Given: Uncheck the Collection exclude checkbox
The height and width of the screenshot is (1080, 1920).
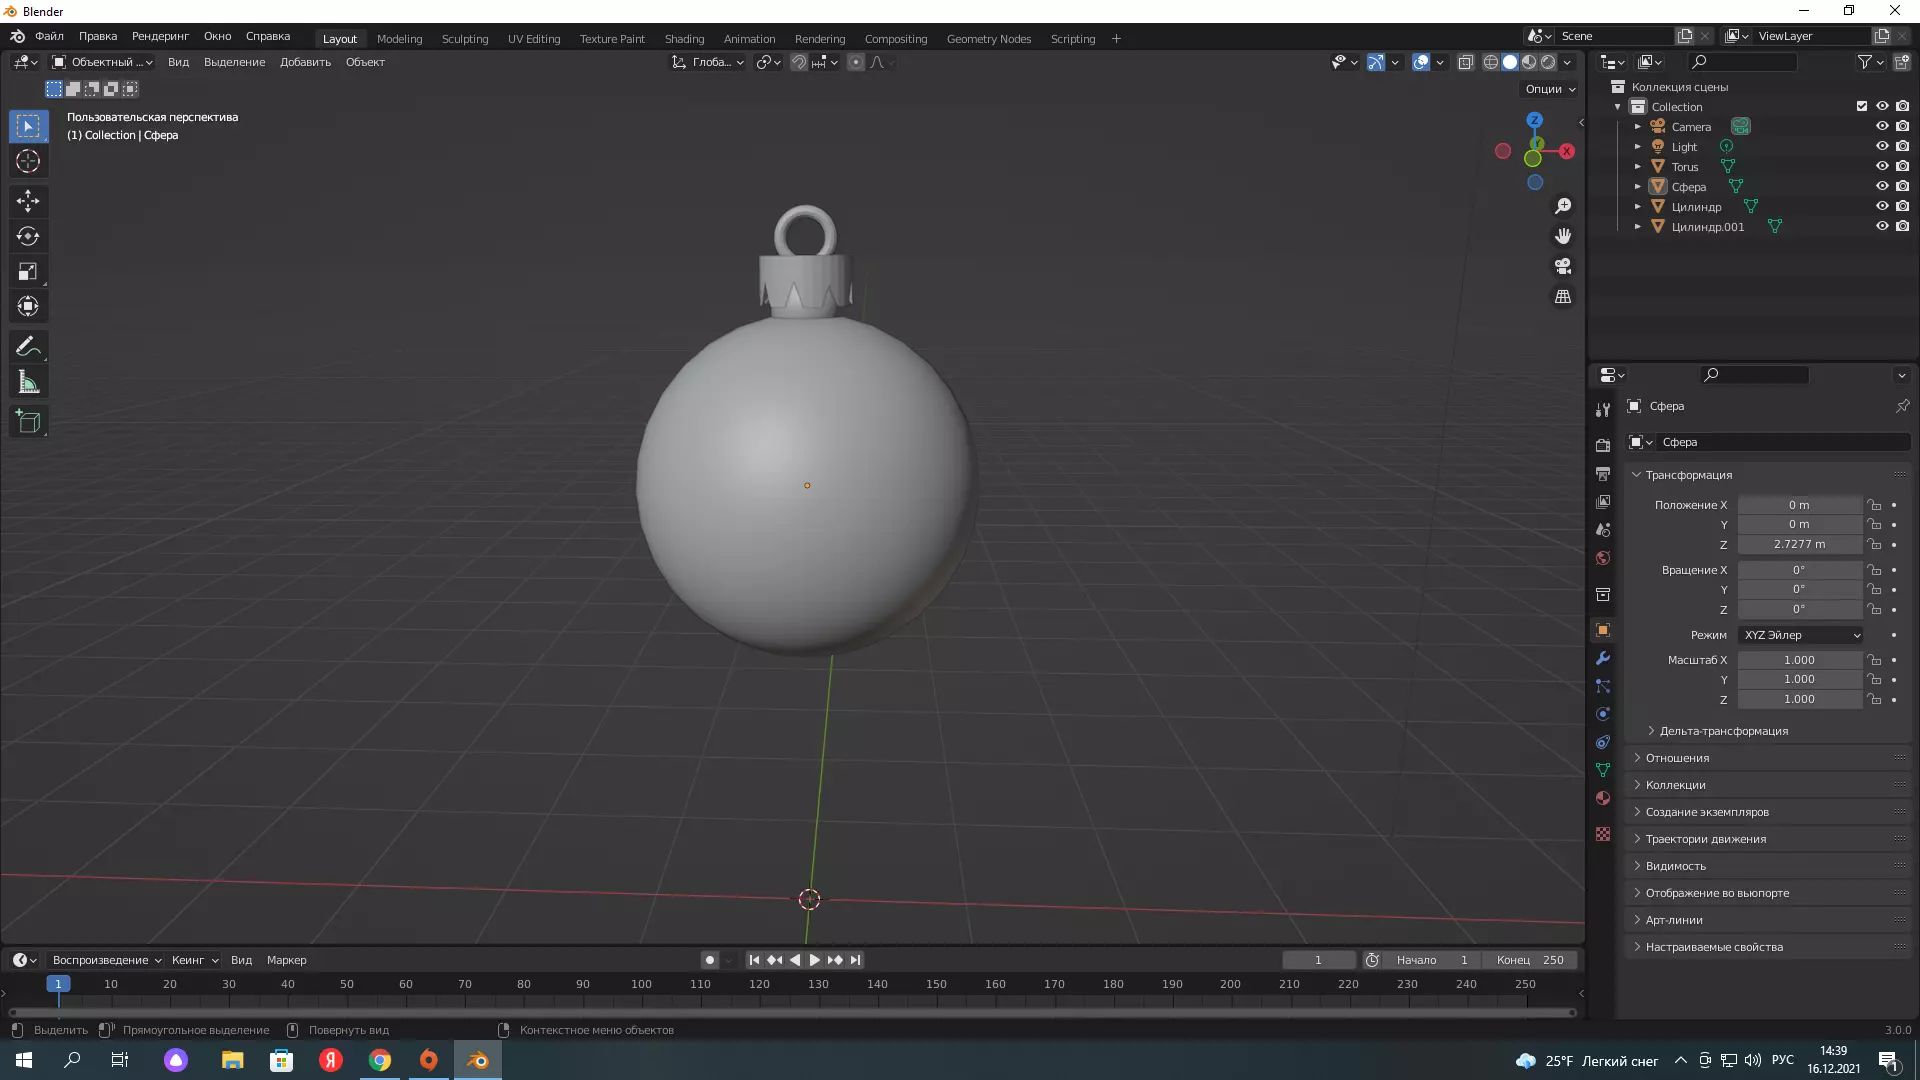Looking at the screenshot, I should (x=1861, y=106).
